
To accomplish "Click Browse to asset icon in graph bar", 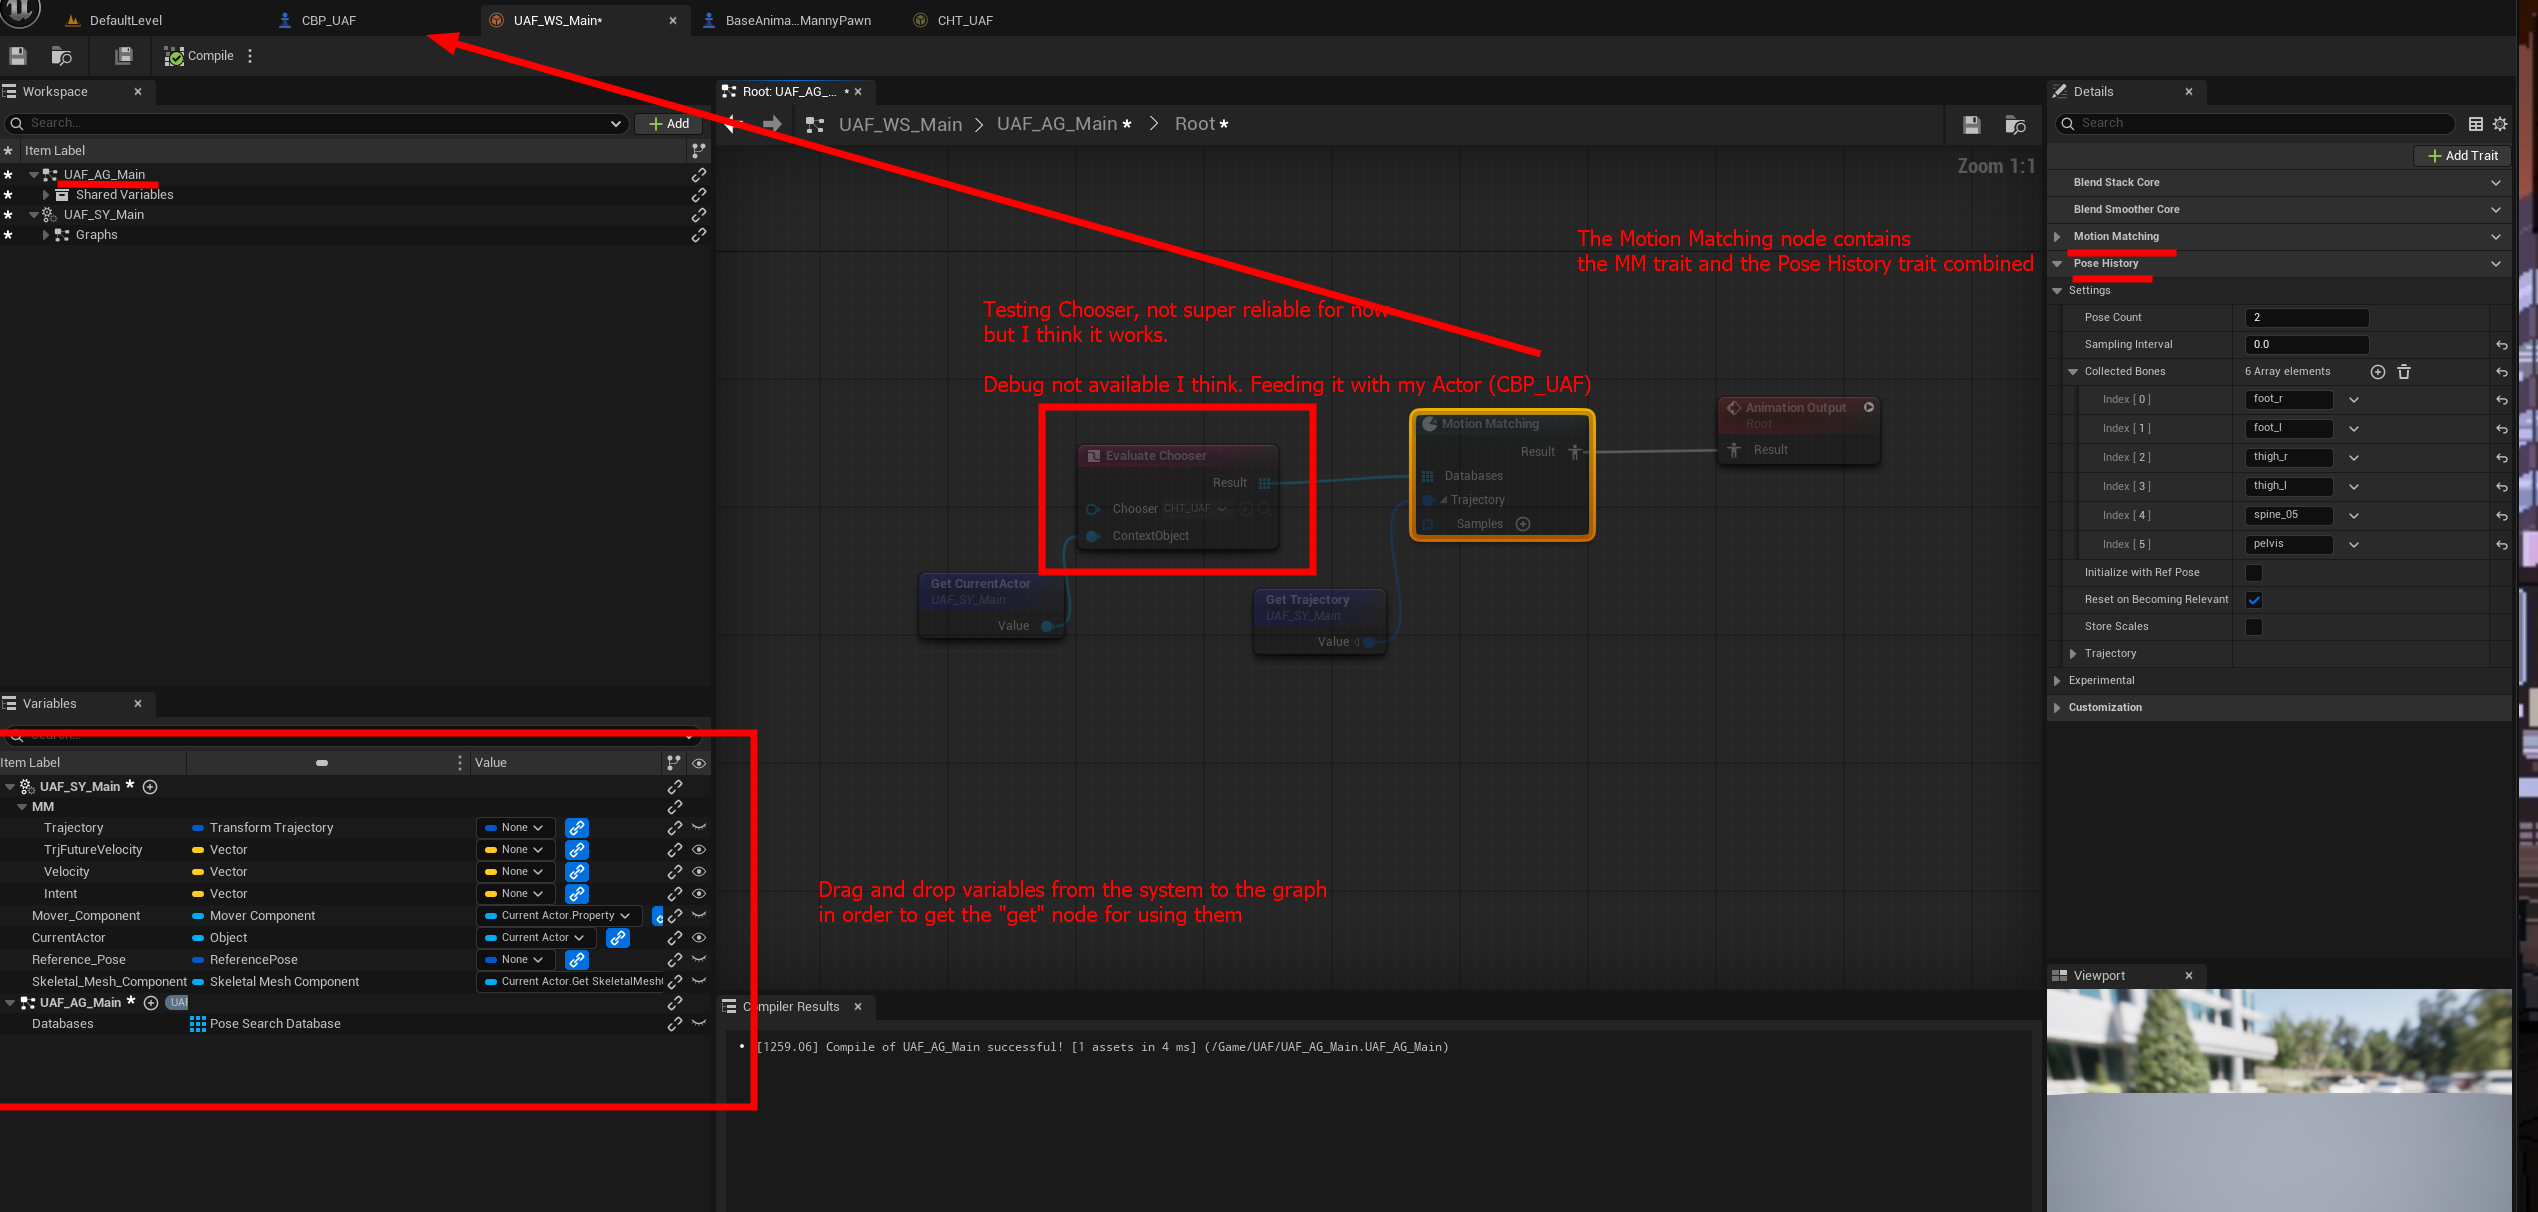I will [2016, 125].
